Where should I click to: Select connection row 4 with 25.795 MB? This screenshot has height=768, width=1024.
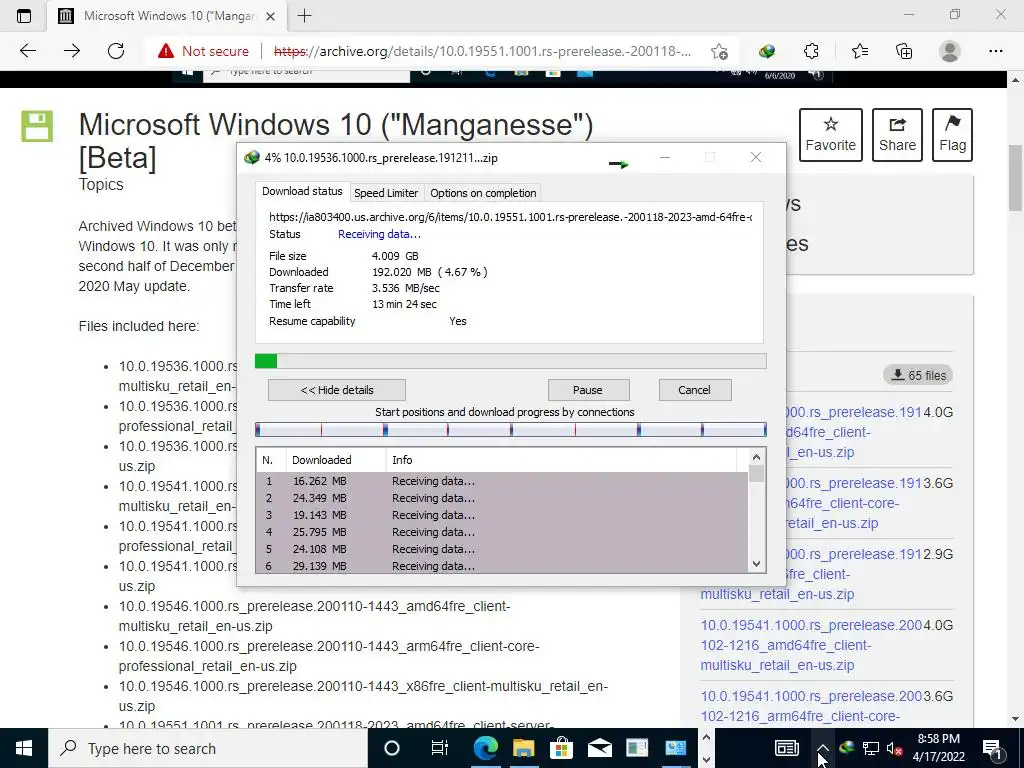(502, 532)
